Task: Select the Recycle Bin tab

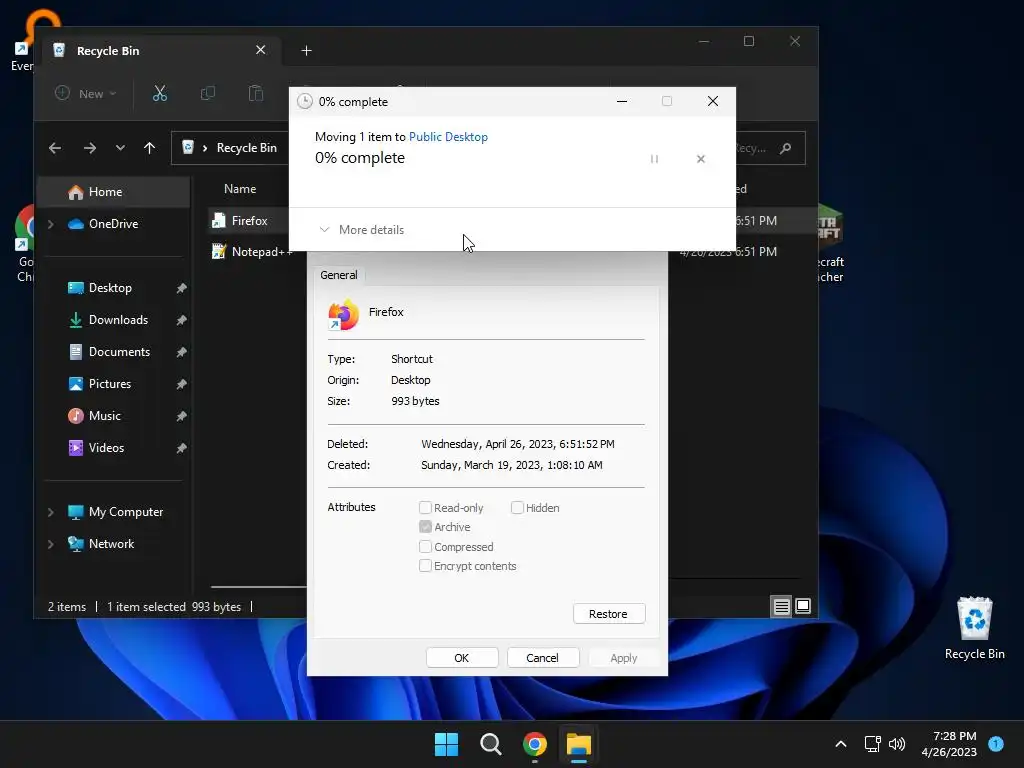Action: click(x=163, y=51)
